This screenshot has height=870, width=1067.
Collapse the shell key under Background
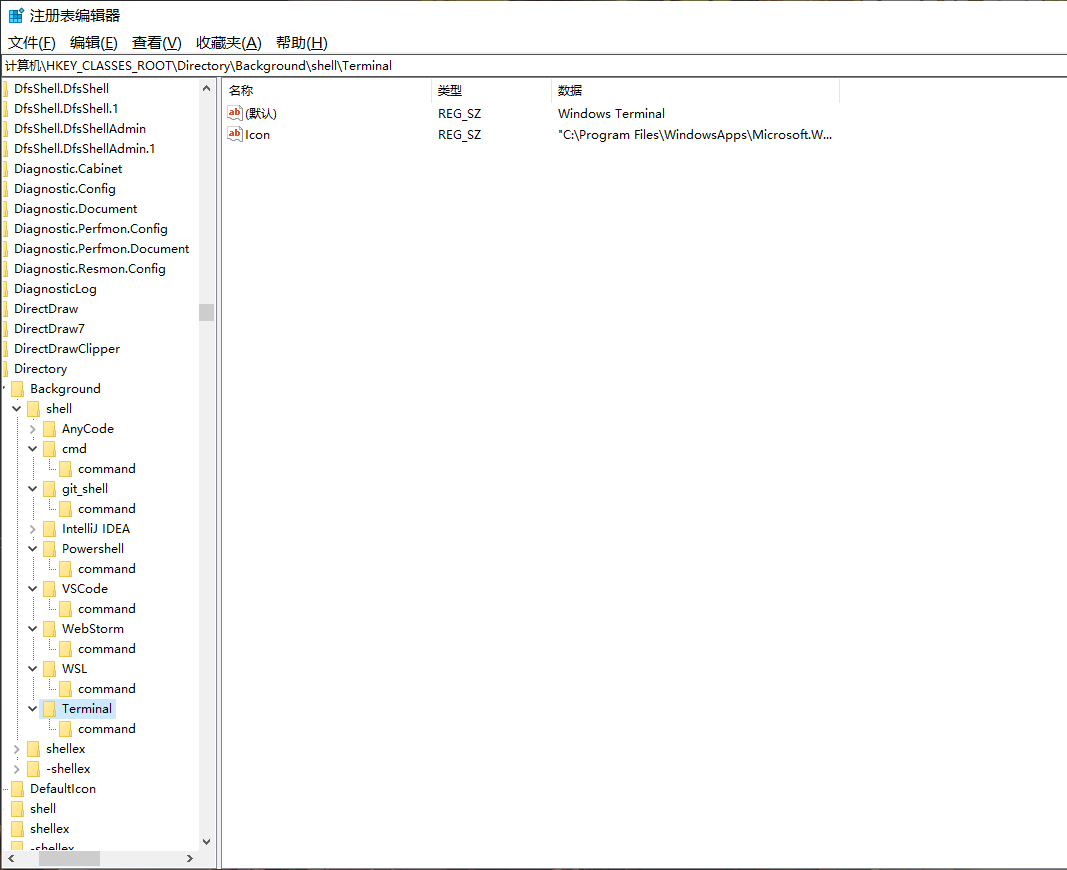(x=16, y=409)
